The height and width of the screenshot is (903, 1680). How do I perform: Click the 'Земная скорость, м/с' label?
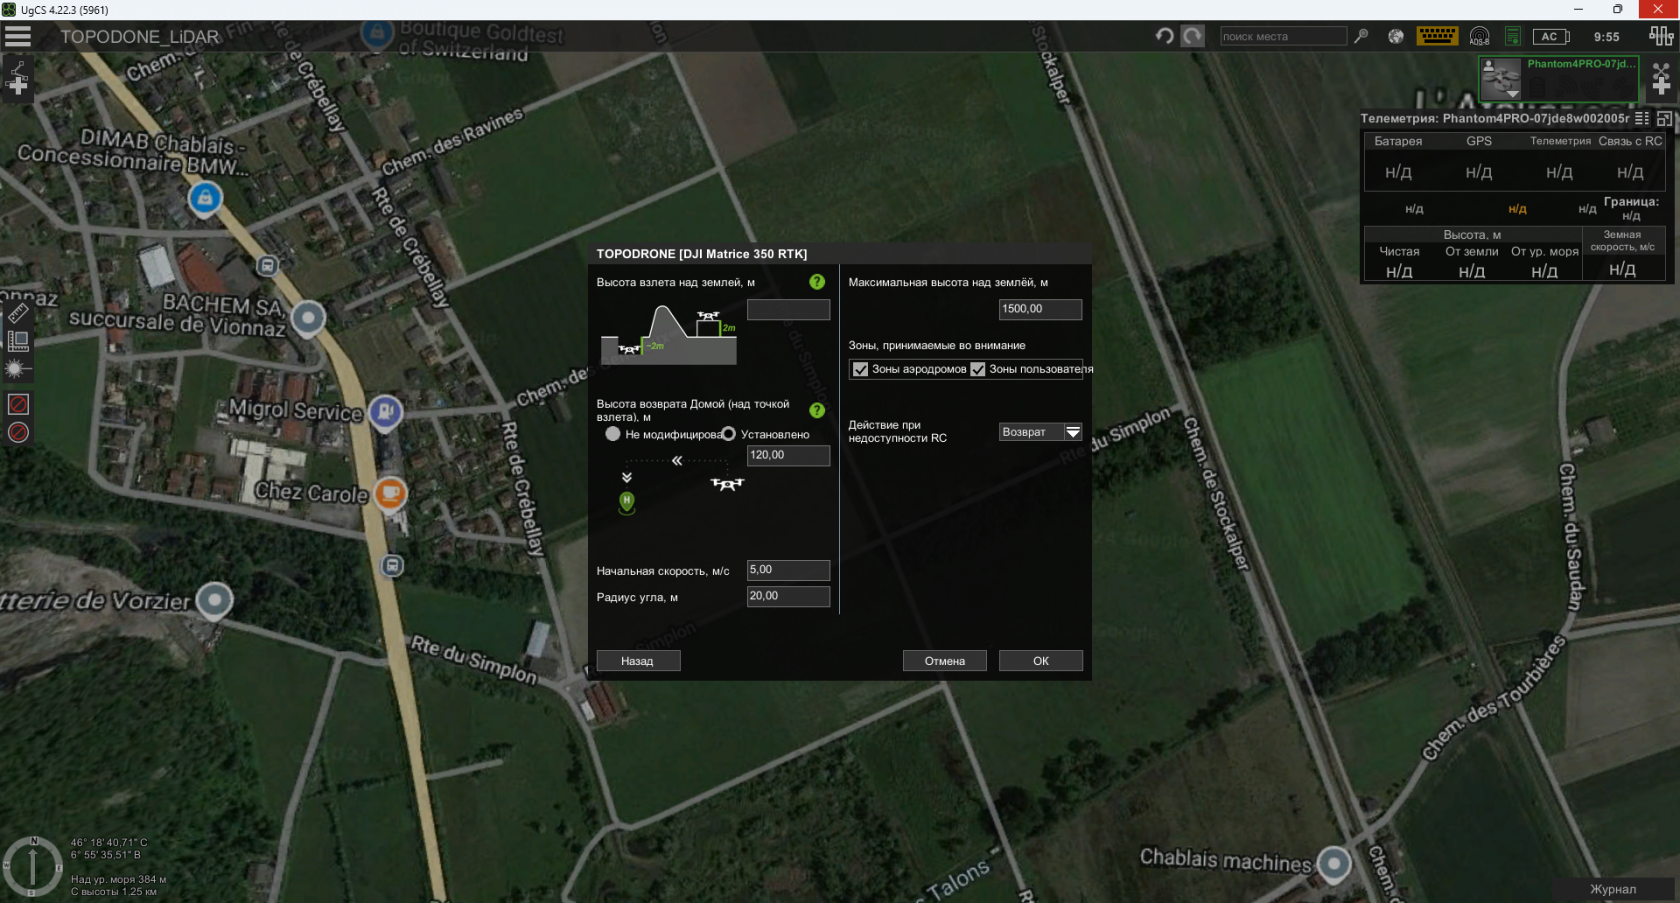pyautogui.click(x=1622, y=241)
